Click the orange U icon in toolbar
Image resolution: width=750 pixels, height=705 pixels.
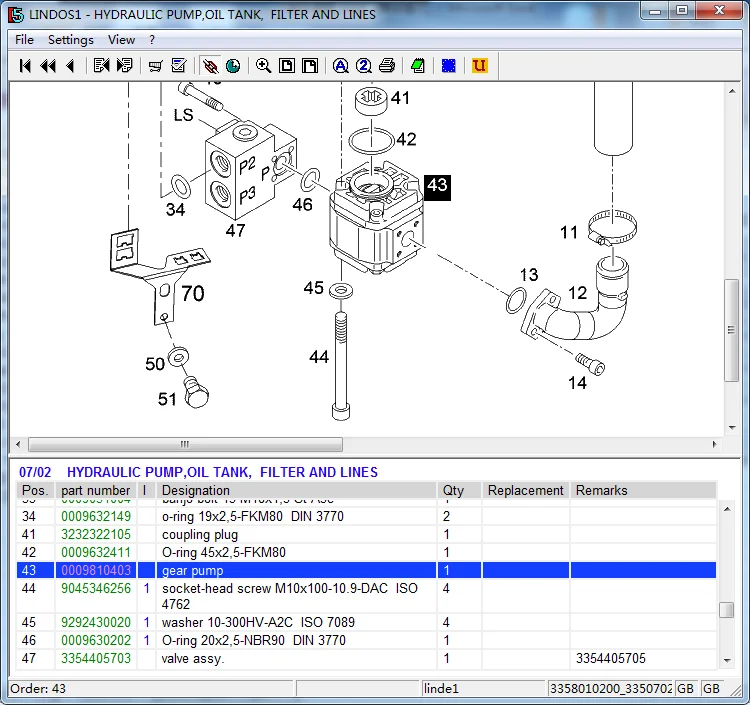(479, 66)
